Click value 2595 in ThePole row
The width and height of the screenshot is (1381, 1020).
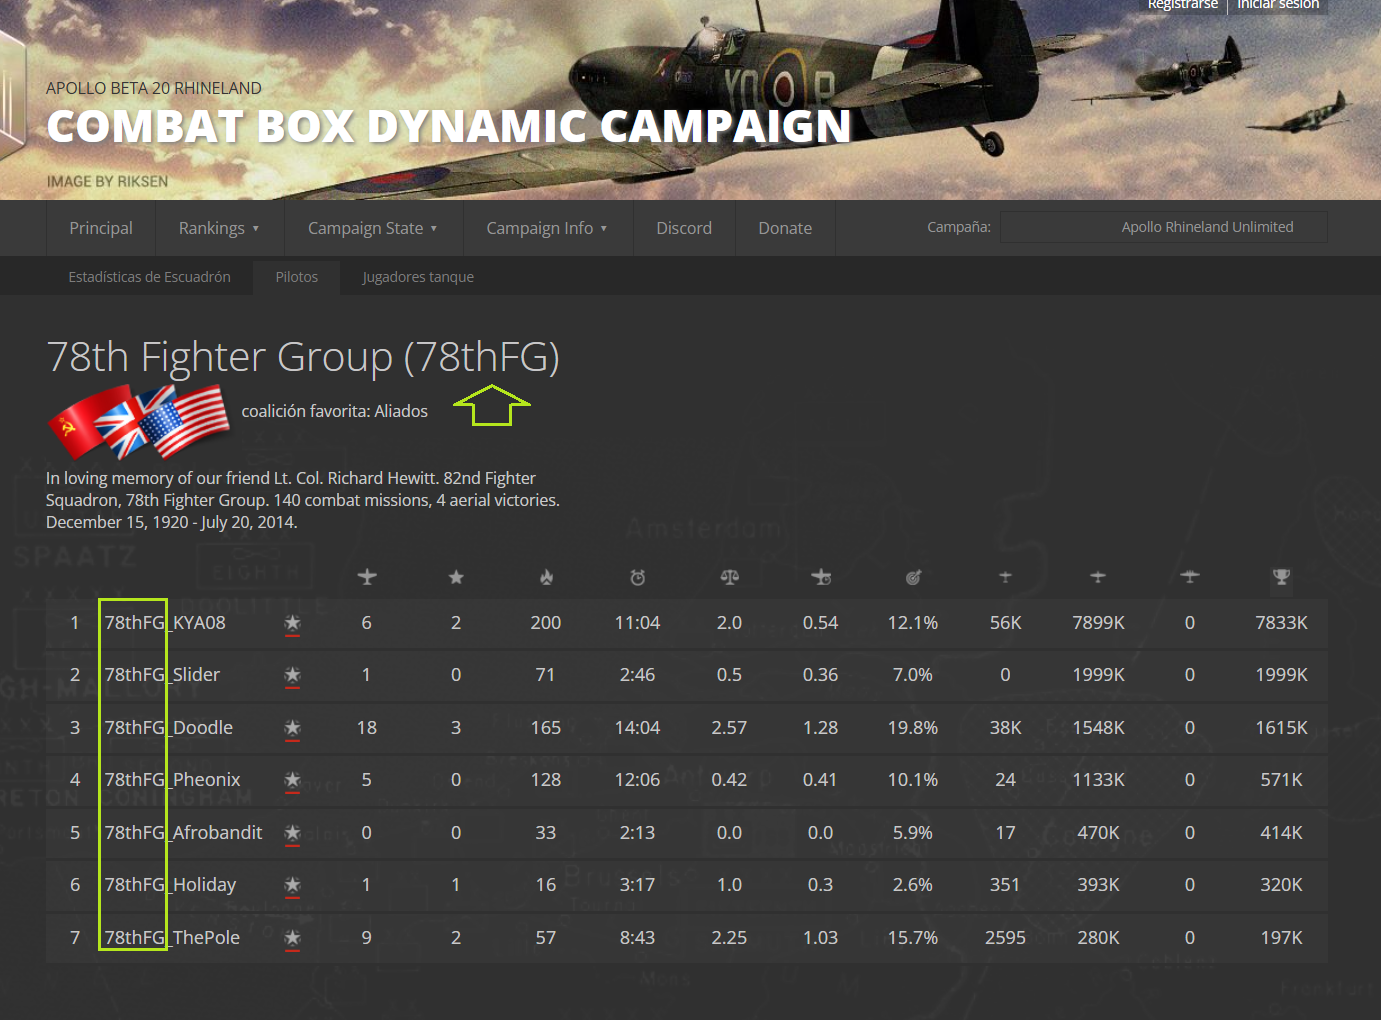tap(1005, 937)
